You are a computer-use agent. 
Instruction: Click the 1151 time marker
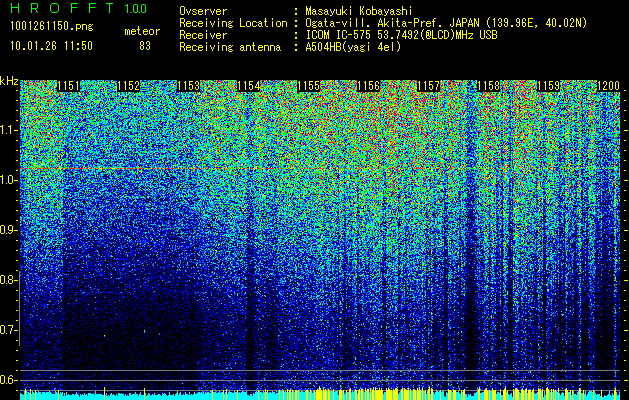point(68,86)
